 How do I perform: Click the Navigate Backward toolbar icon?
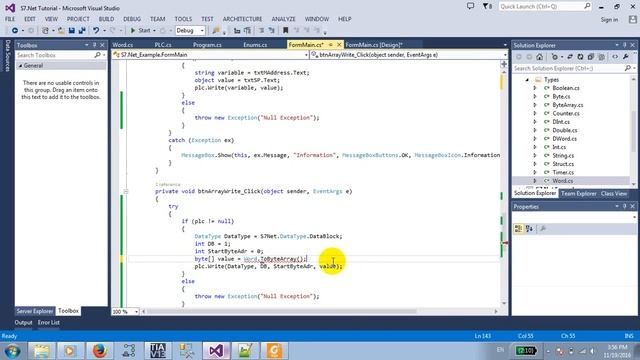pyautogui.click(x=15, y=31)
